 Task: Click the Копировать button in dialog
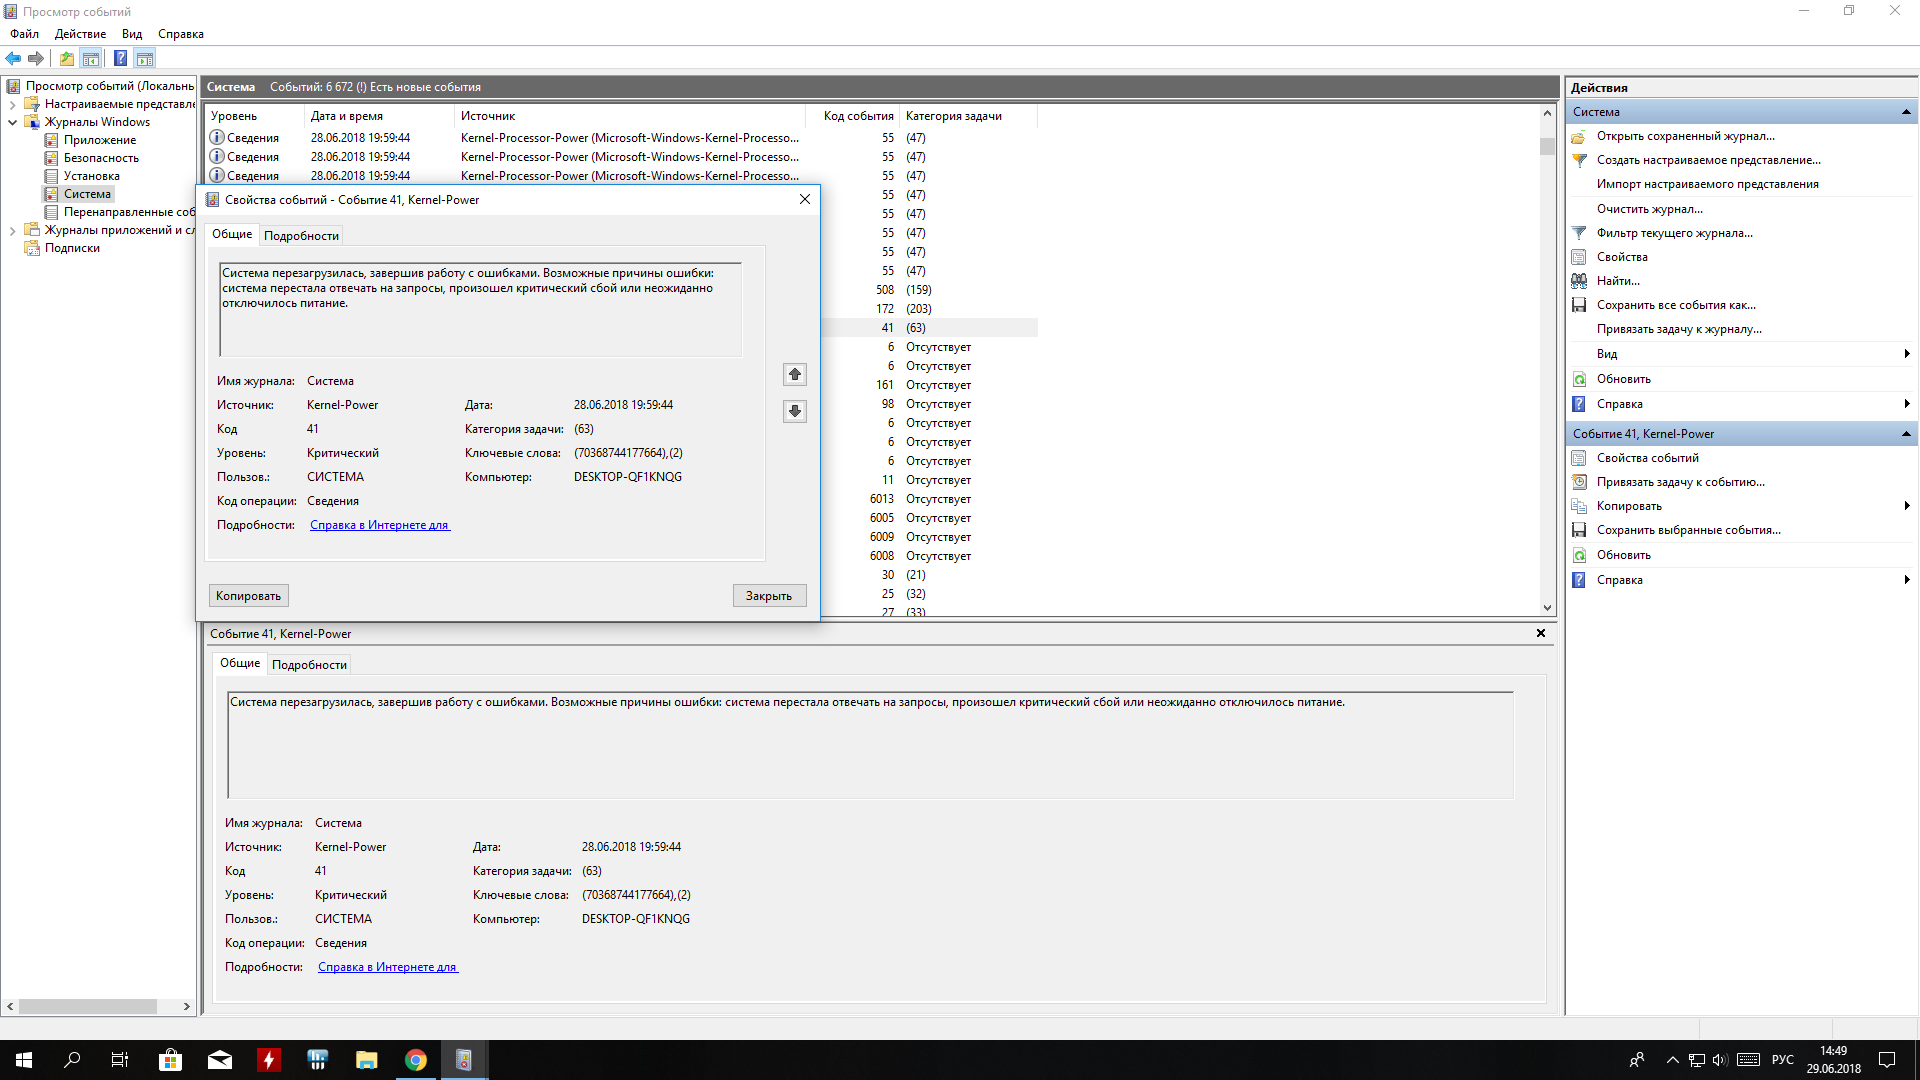(x=248, y=596)
